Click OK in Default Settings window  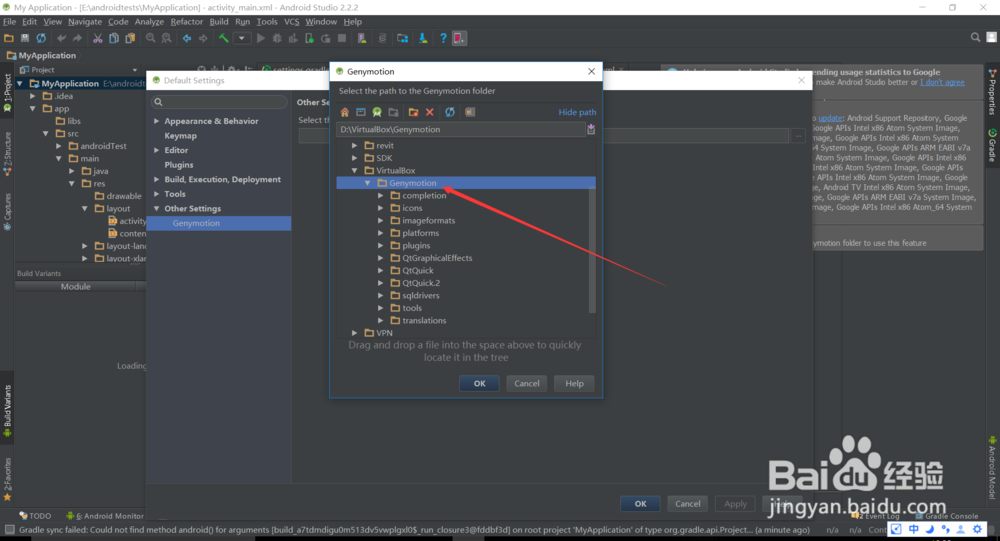click(640, 504)
